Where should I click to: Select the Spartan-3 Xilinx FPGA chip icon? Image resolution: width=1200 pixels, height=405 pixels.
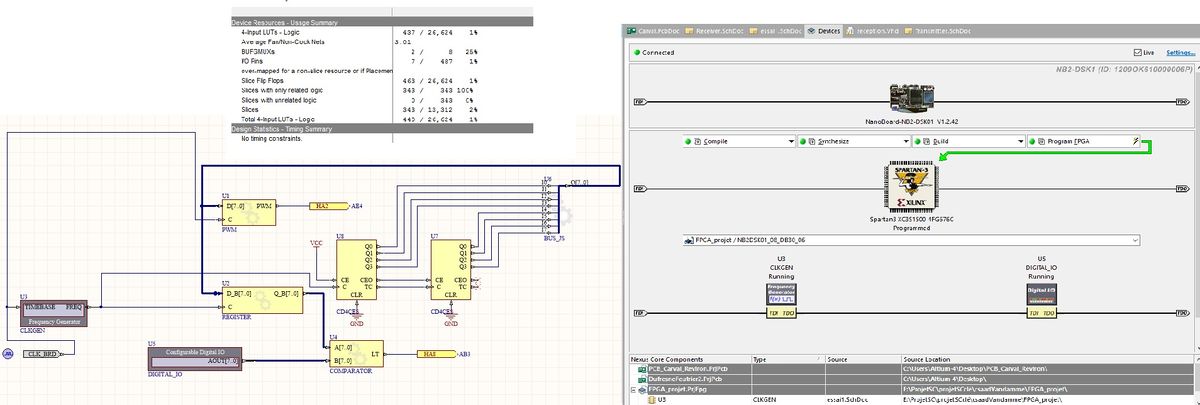(x=911, y=187)
